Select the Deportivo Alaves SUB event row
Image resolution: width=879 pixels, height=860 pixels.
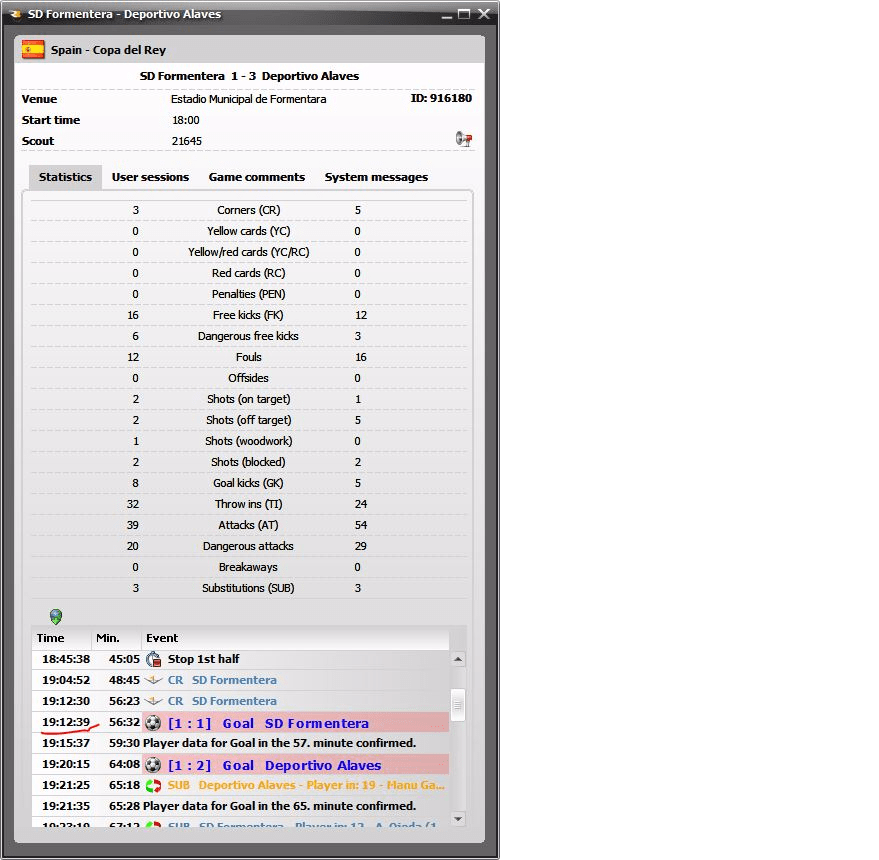(x=300, y=786)
